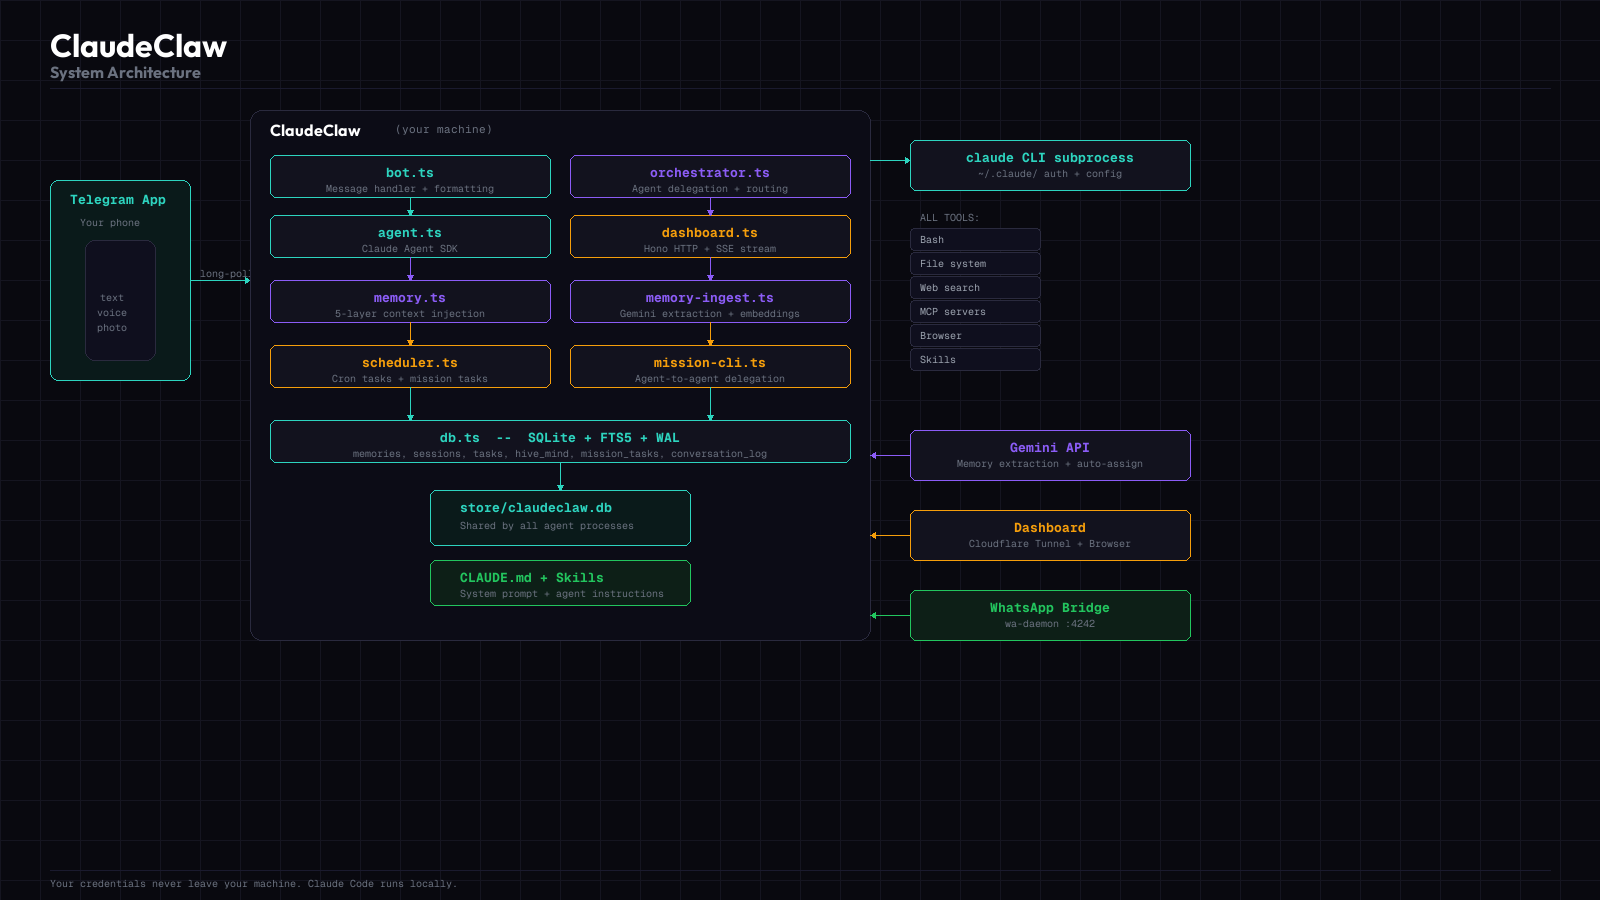Select the bot.ts module box
The image size is (1600, 900).
(410, 177)
